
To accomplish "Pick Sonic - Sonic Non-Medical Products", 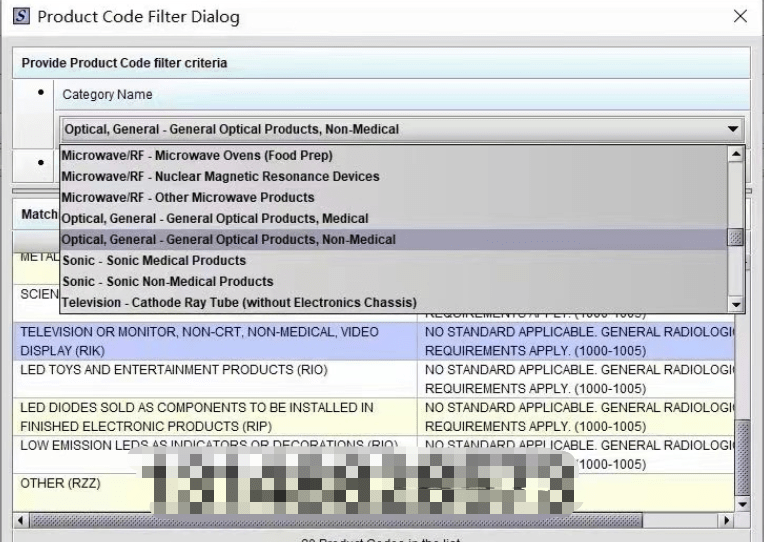I will [394, 281].
